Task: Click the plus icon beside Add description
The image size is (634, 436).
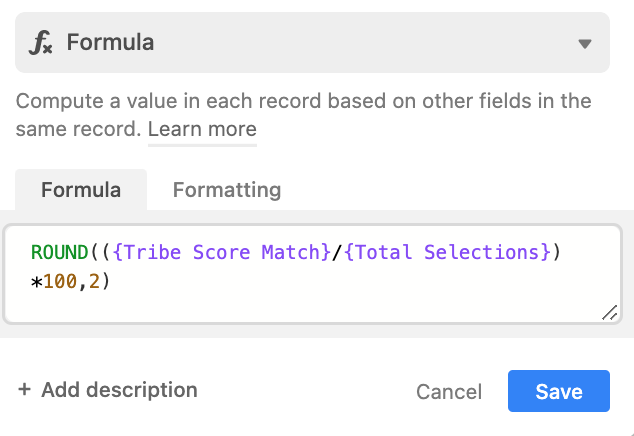Action: 24,389
